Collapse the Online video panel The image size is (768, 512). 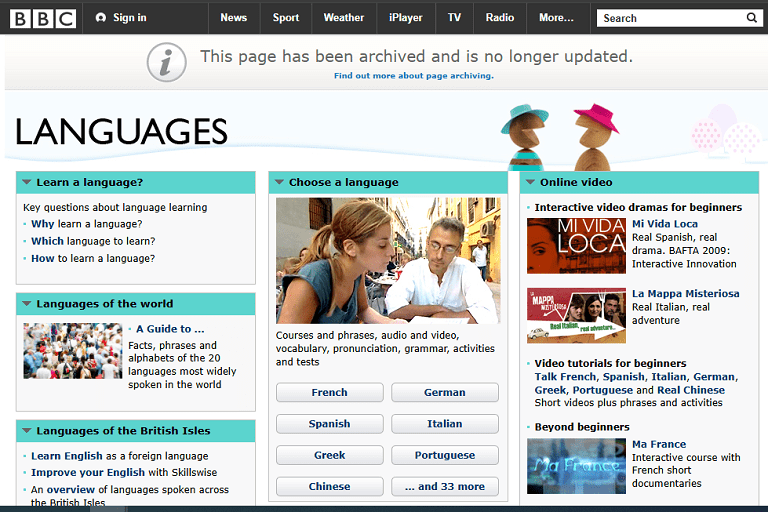[530, 182]
